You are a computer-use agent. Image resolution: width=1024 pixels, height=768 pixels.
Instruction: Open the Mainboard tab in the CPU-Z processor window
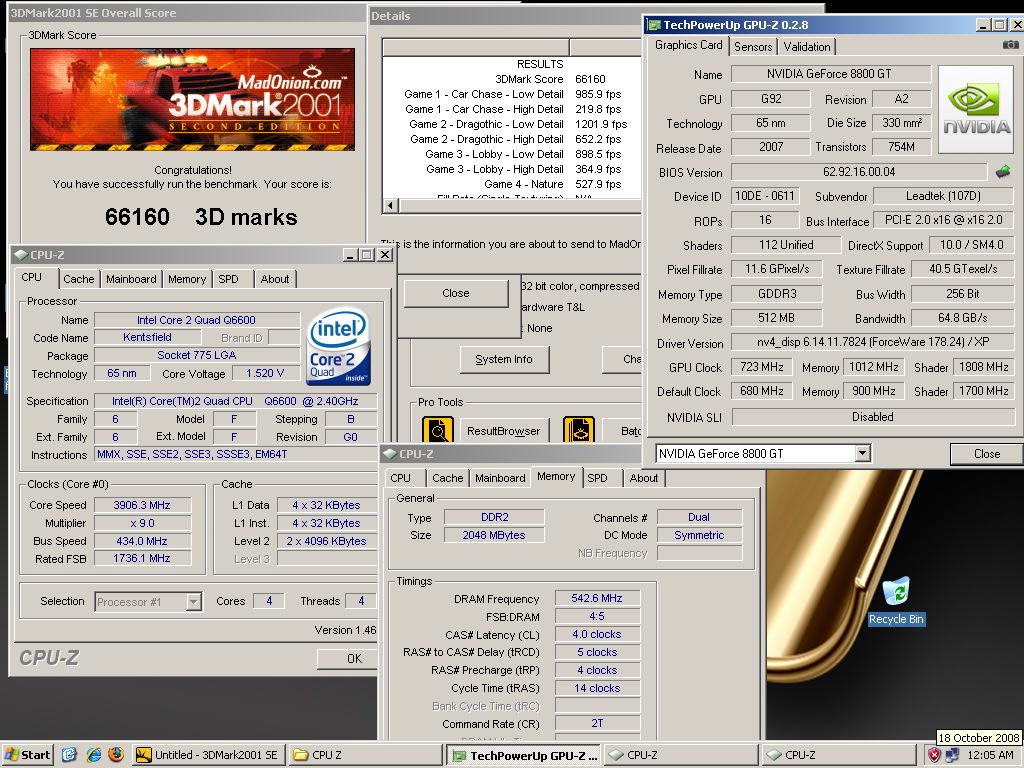tap(131, 279)
